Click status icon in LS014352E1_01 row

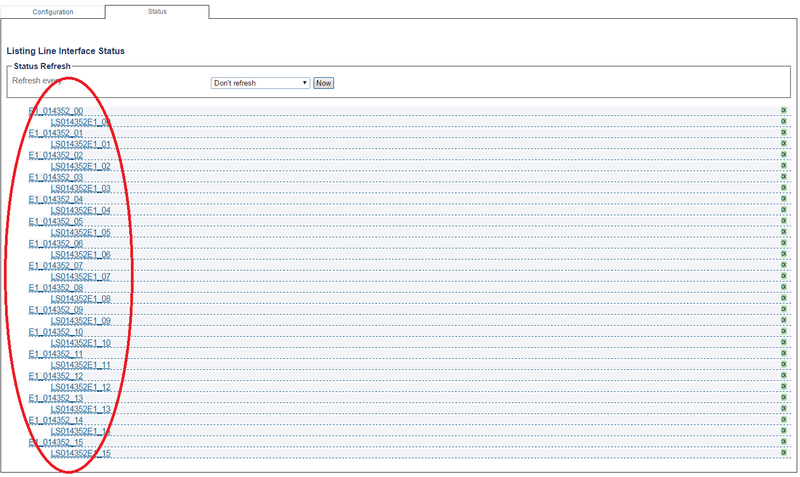click(x=784, y=143)
